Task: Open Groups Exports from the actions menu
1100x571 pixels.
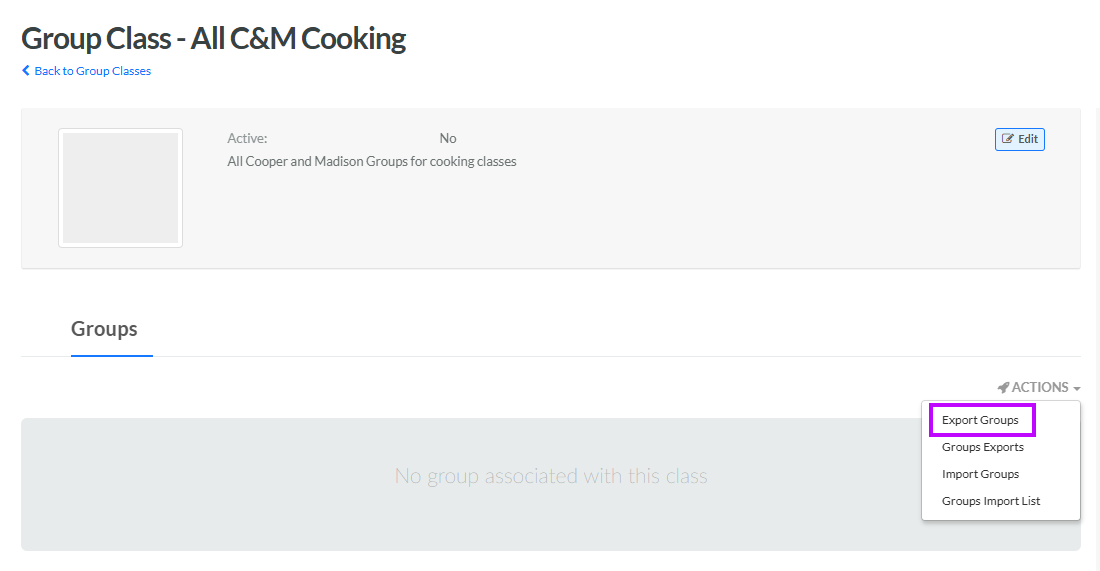Action: point(982,447)
